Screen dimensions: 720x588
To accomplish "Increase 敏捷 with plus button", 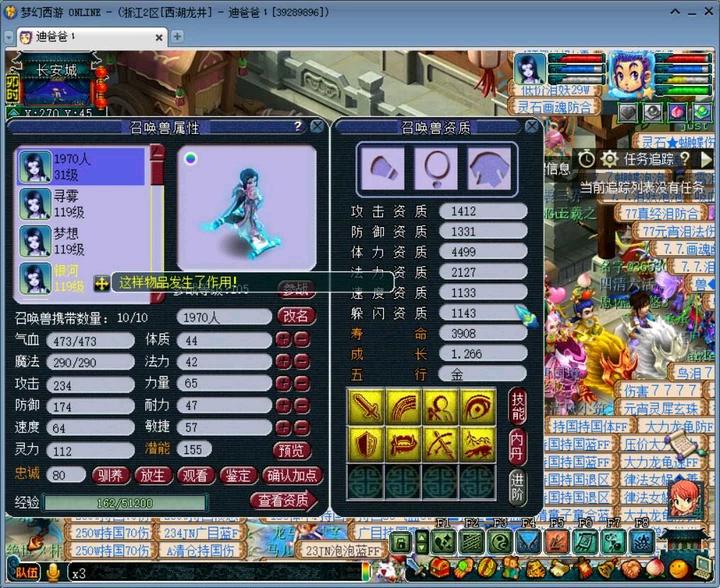I will click(283, 427).
